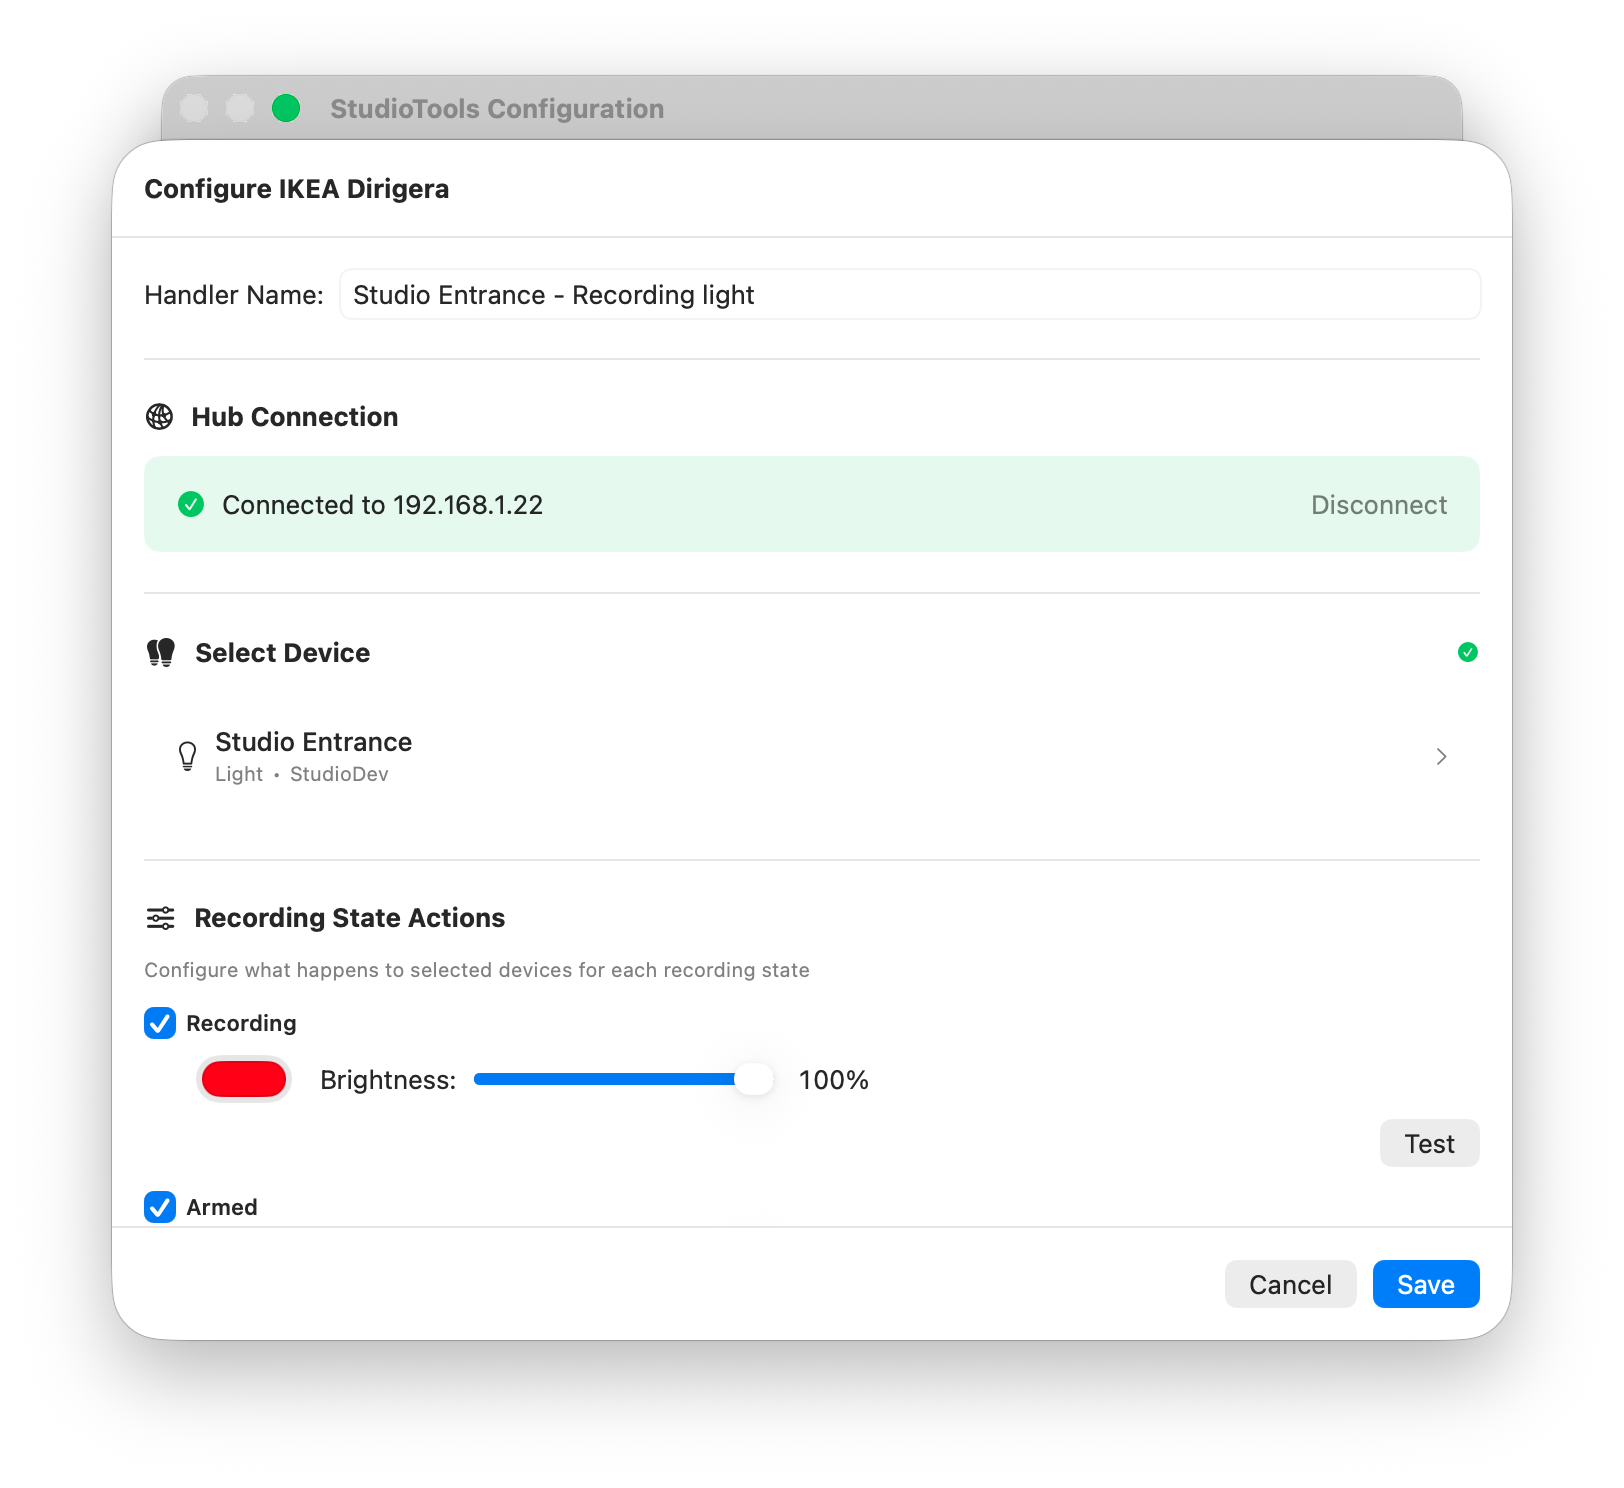
Task: Click the StudioTools Configuration title bar
Action: pyautogui.click(x=497, y=108)
